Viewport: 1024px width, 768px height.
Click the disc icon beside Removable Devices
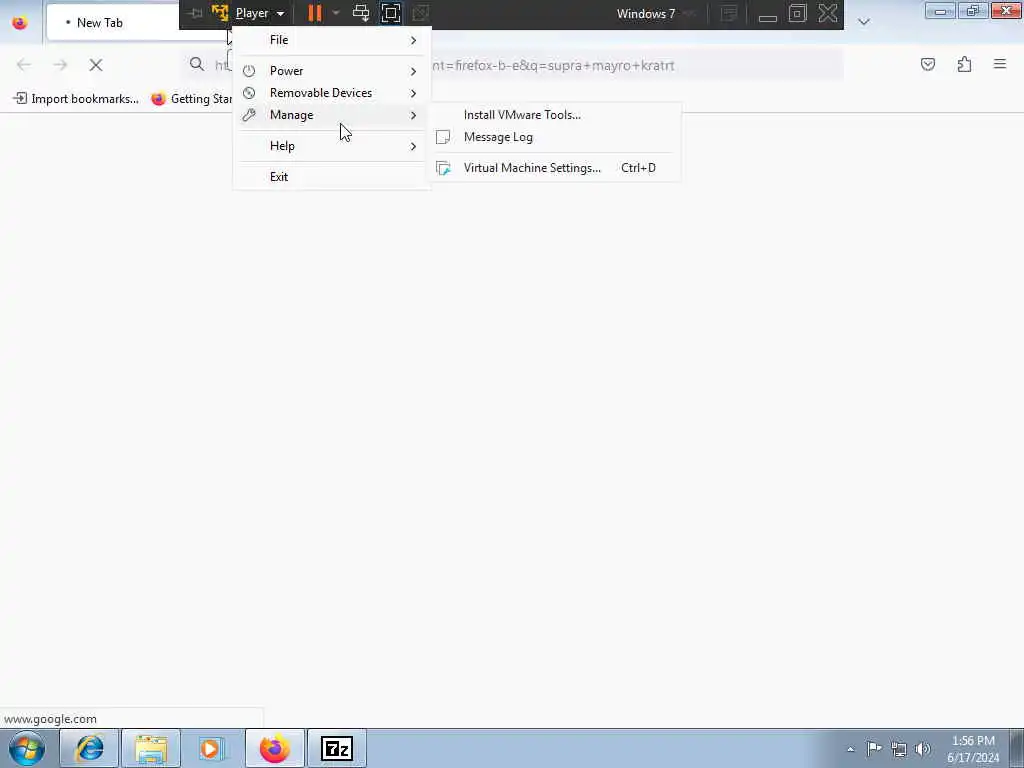pos(249,93)
